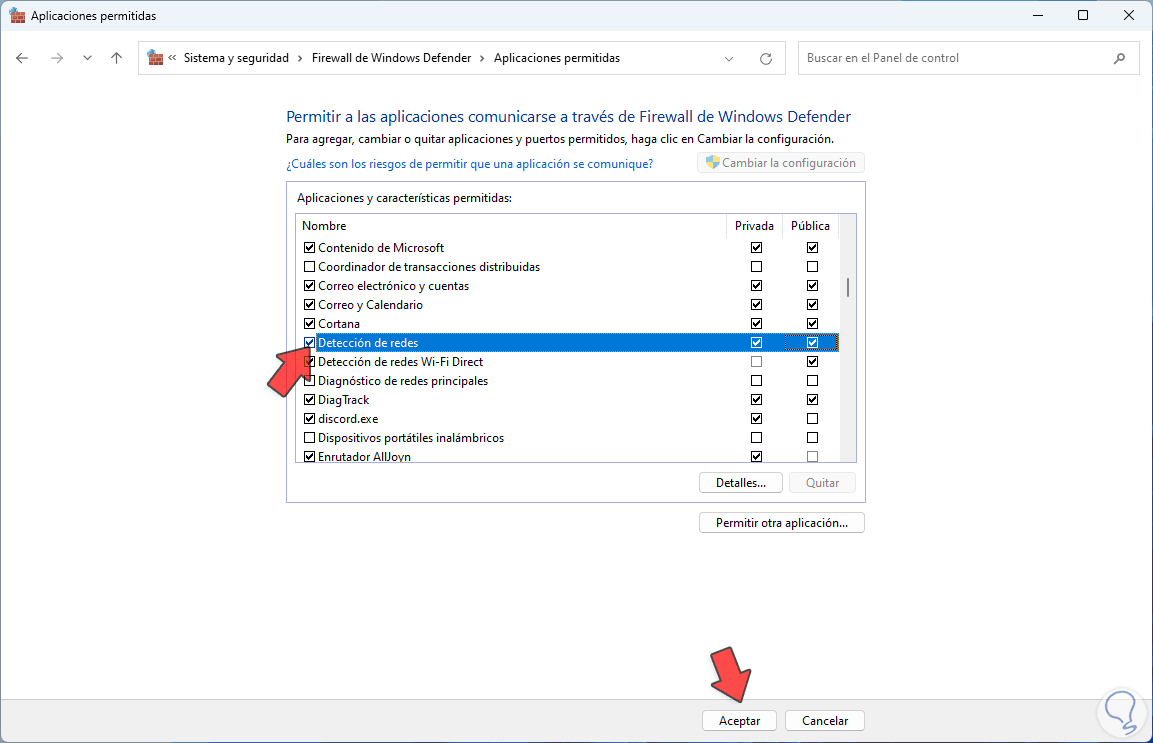Toggle Pública checkbox for DiagTrack
The height and width of the screenshot is (743, 1153).
coord(813,400)
